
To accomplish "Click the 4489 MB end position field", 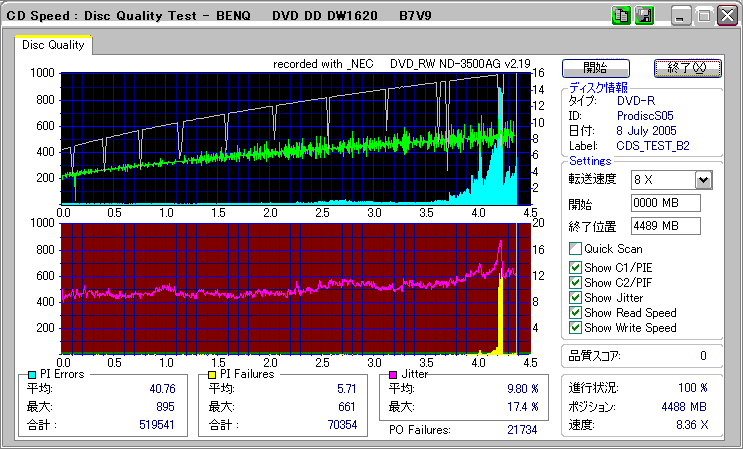I will tap(665, 225).
